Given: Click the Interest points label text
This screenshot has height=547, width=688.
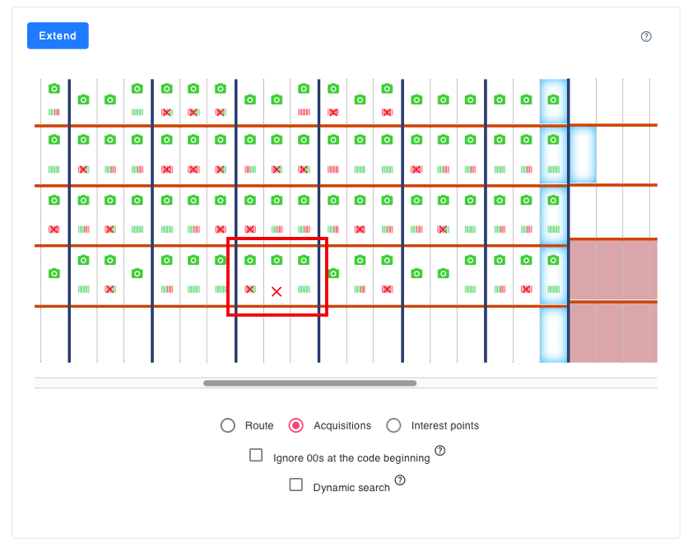Looking at the screenshot, I should tap(445, 426).
